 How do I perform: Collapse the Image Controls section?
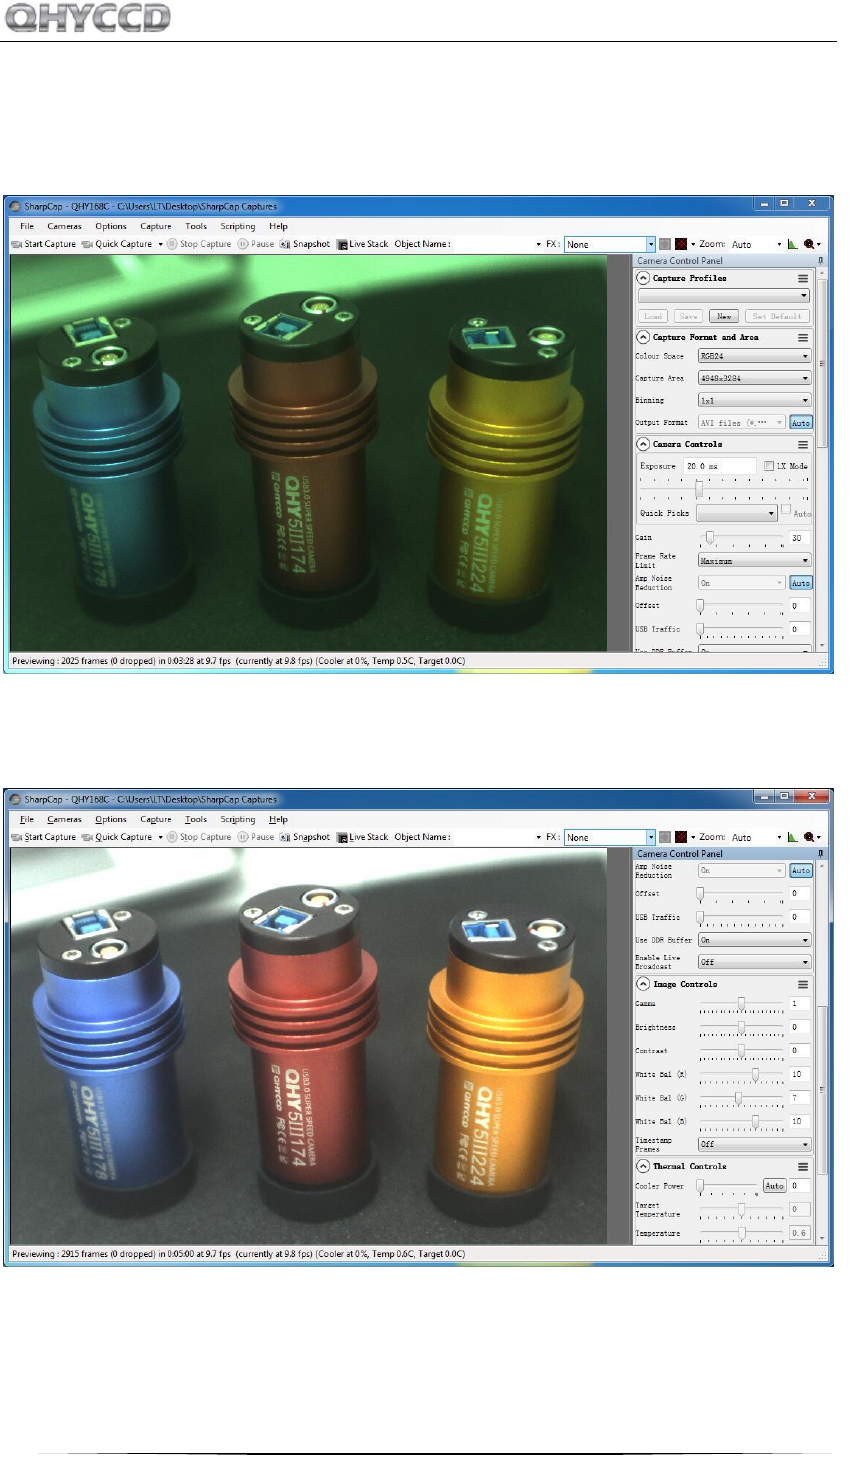point(643,985)
